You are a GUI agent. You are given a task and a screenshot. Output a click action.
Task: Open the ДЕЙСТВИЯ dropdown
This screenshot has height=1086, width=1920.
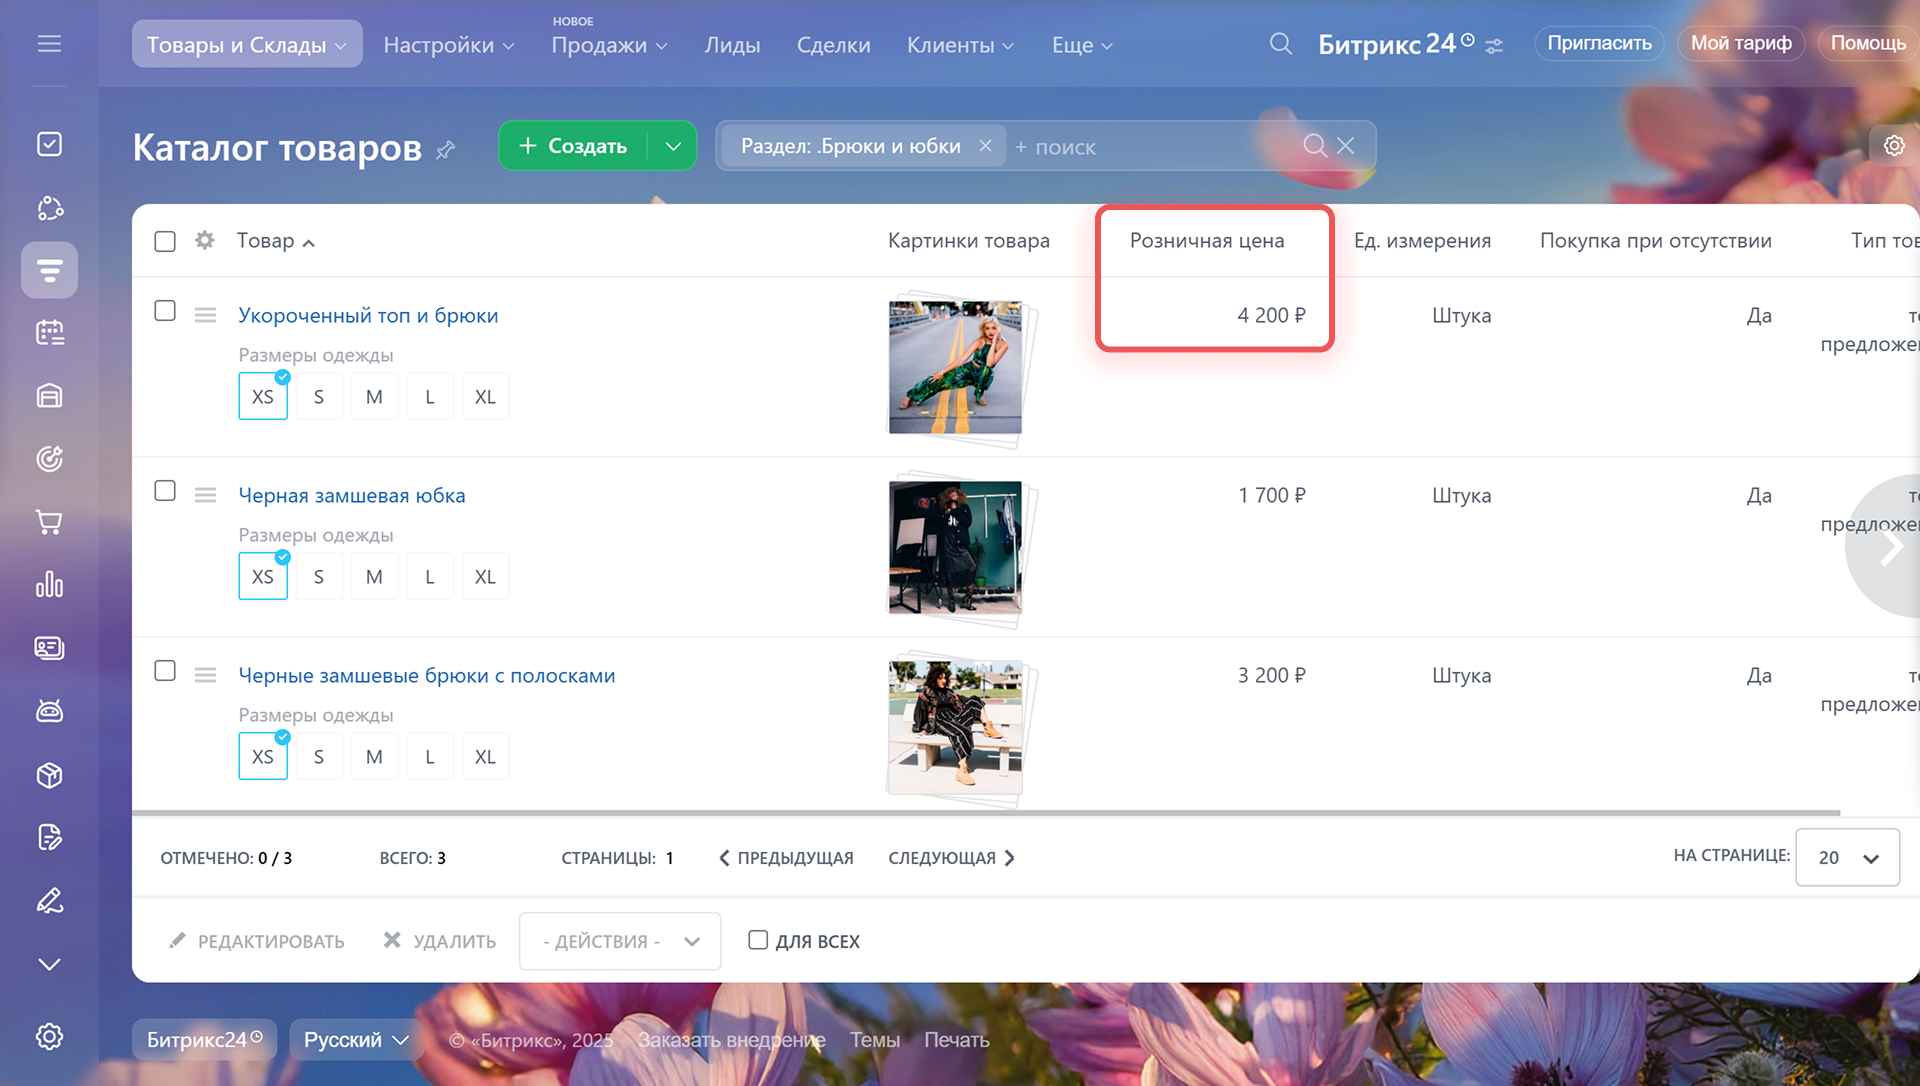(x=619, y=941)
